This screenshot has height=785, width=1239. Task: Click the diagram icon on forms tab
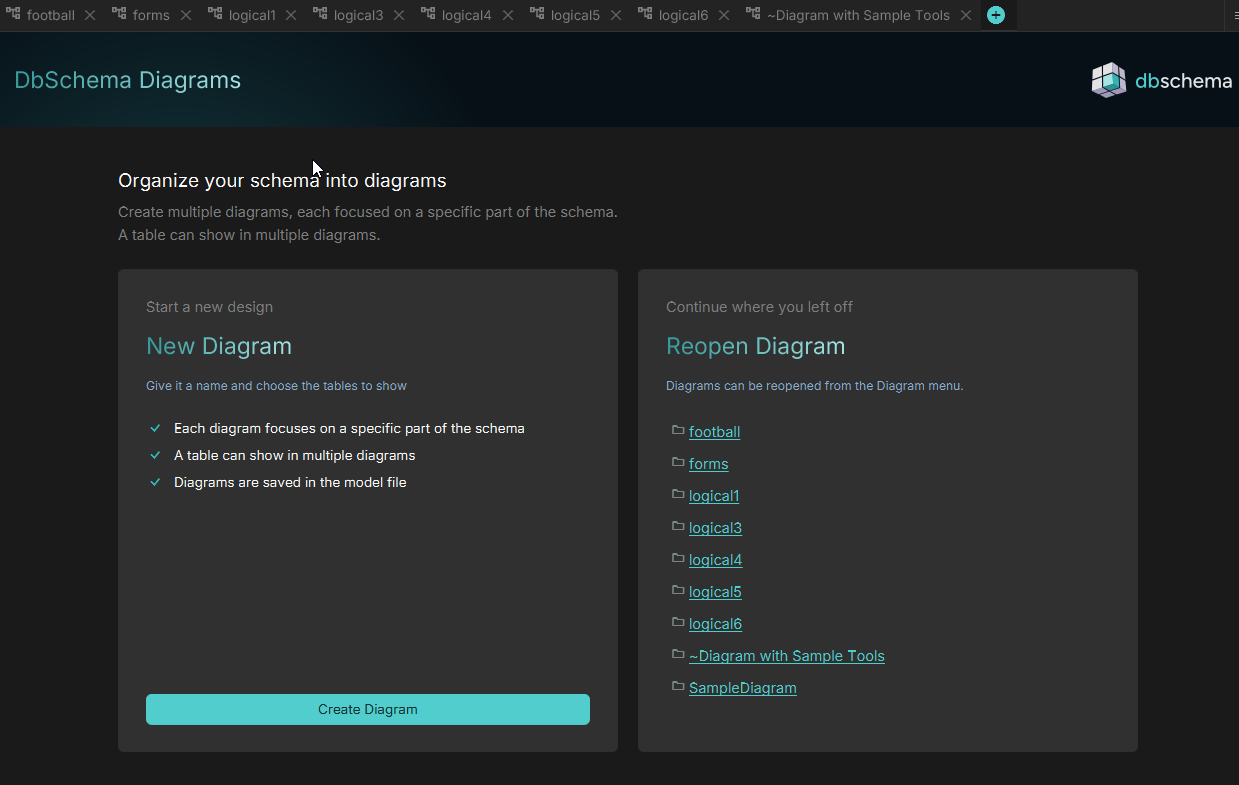click(x=119, y=14)
